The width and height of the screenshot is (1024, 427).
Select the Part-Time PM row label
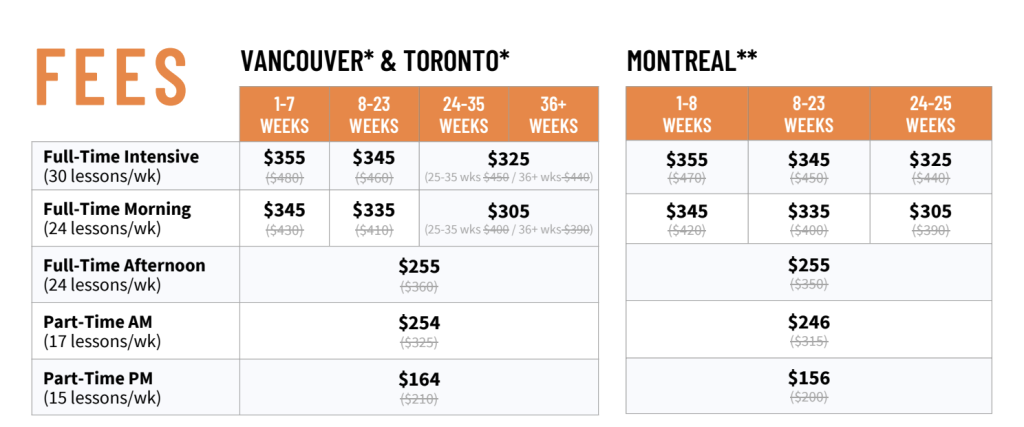click(x=102, y=387)
